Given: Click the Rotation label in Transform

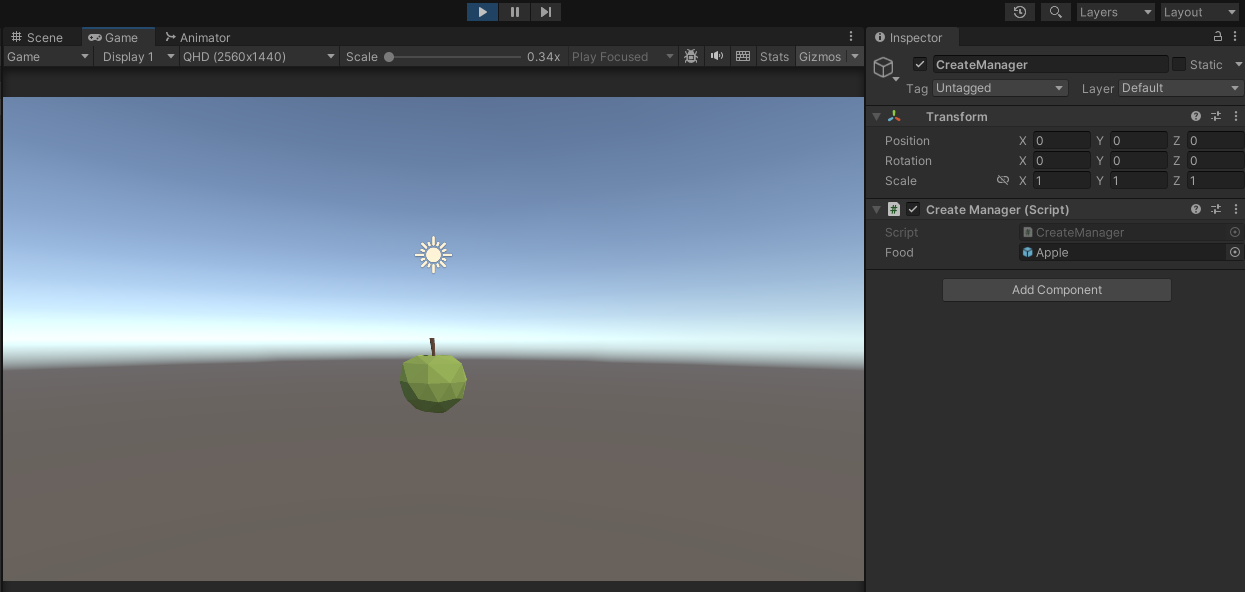Looking at the screenshot, I should click(x=908, y=161).
